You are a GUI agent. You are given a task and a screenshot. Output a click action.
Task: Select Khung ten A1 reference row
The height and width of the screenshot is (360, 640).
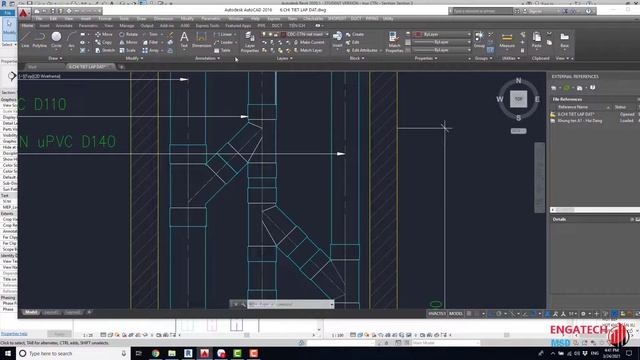(594, 121)
